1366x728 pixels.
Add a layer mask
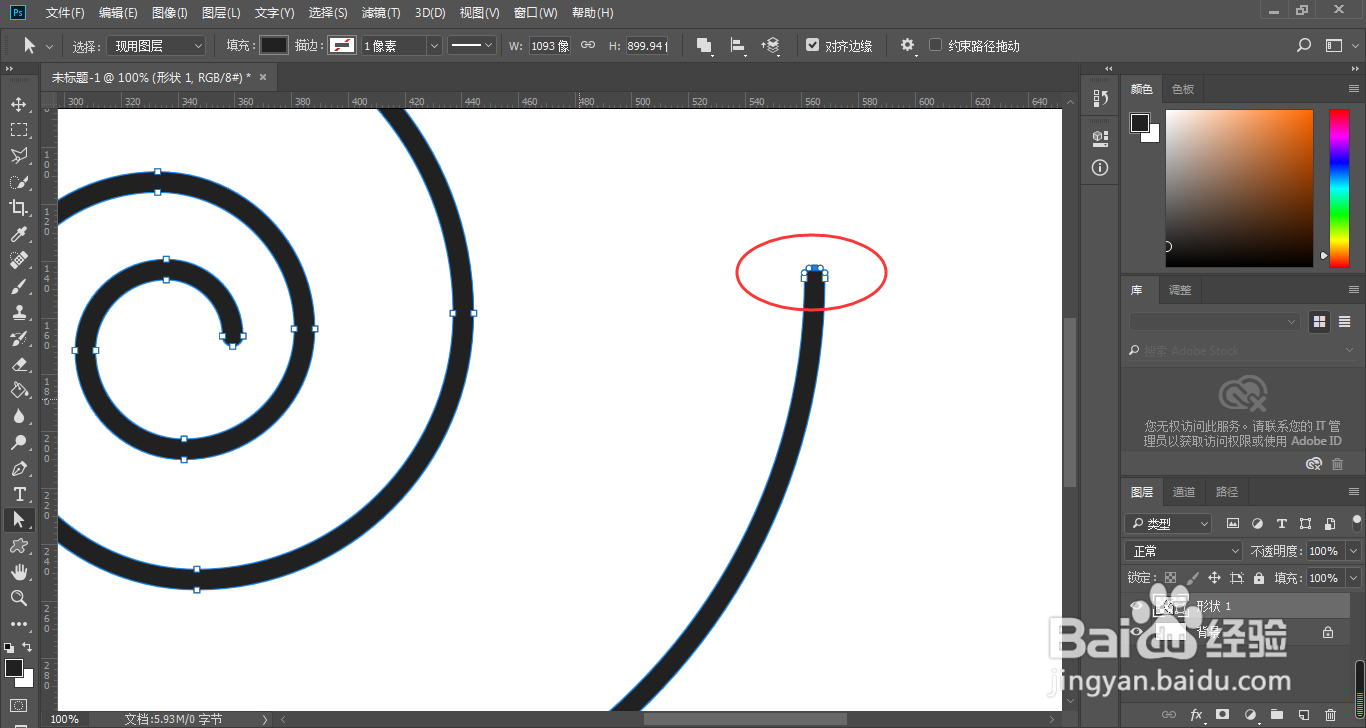pyautogui.click(x=1222, y=715)
